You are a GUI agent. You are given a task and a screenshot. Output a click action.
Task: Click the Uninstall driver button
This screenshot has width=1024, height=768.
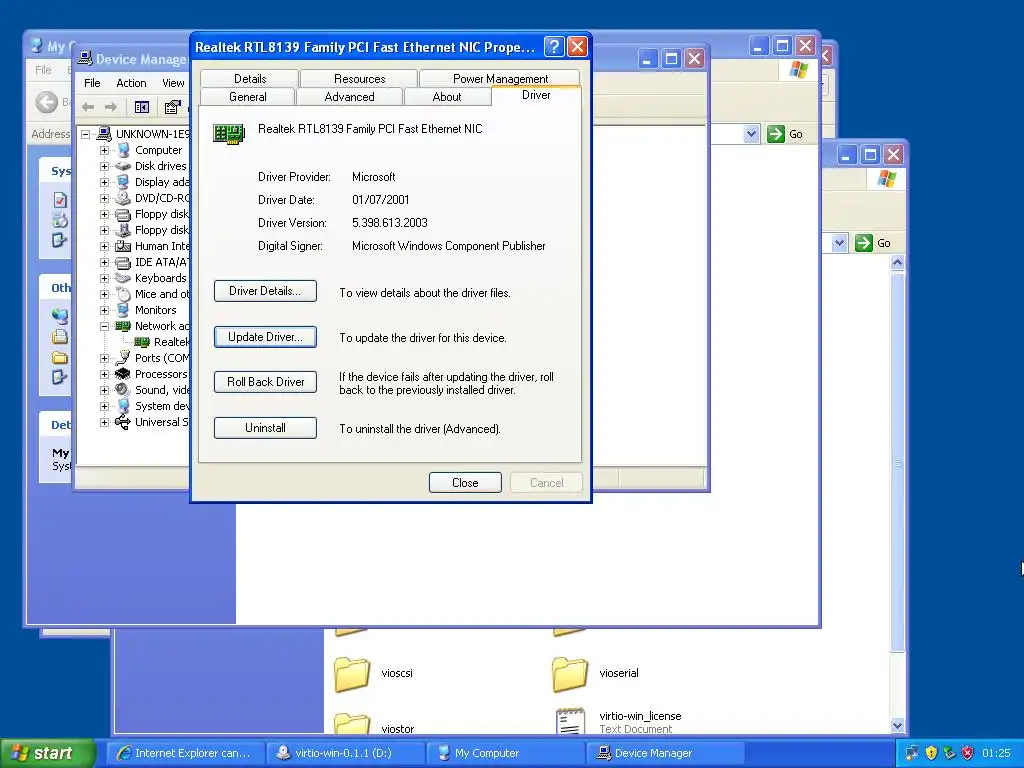(265, 428)
